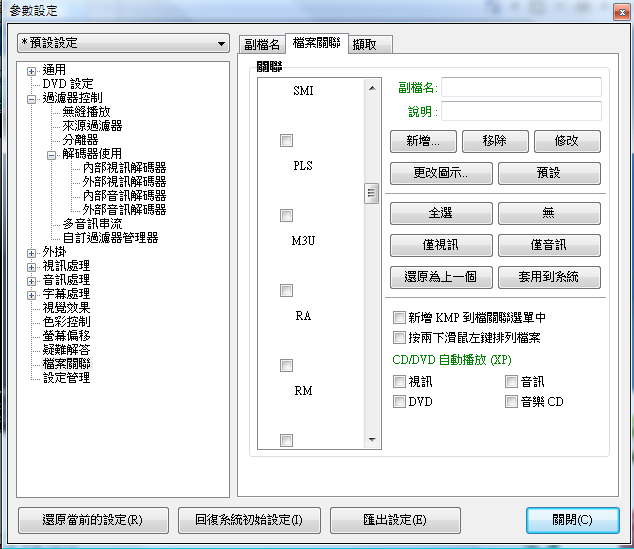
Task: Click the 全選 button
Action: tap(442, 214)
